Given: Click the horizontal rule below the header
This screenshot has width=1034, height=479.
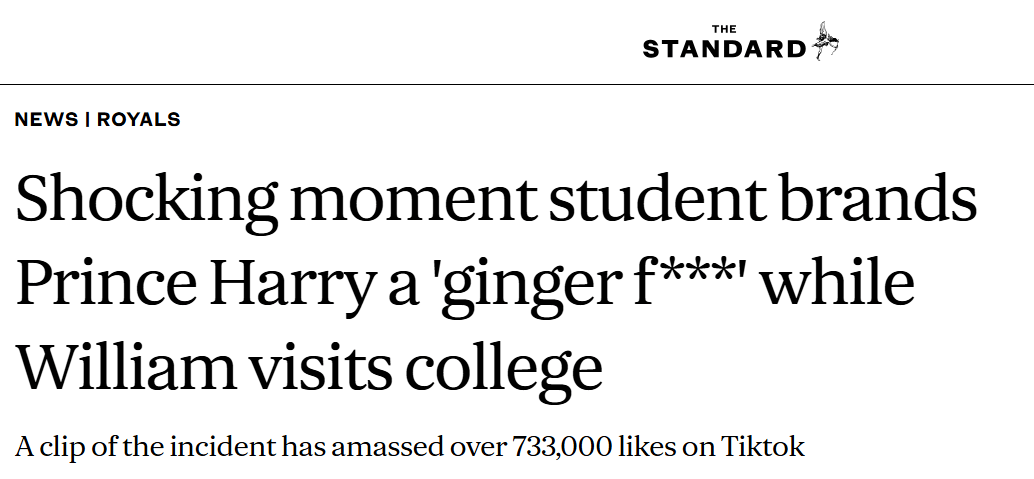Looking at the screenshot, I should tap(517, 84).
